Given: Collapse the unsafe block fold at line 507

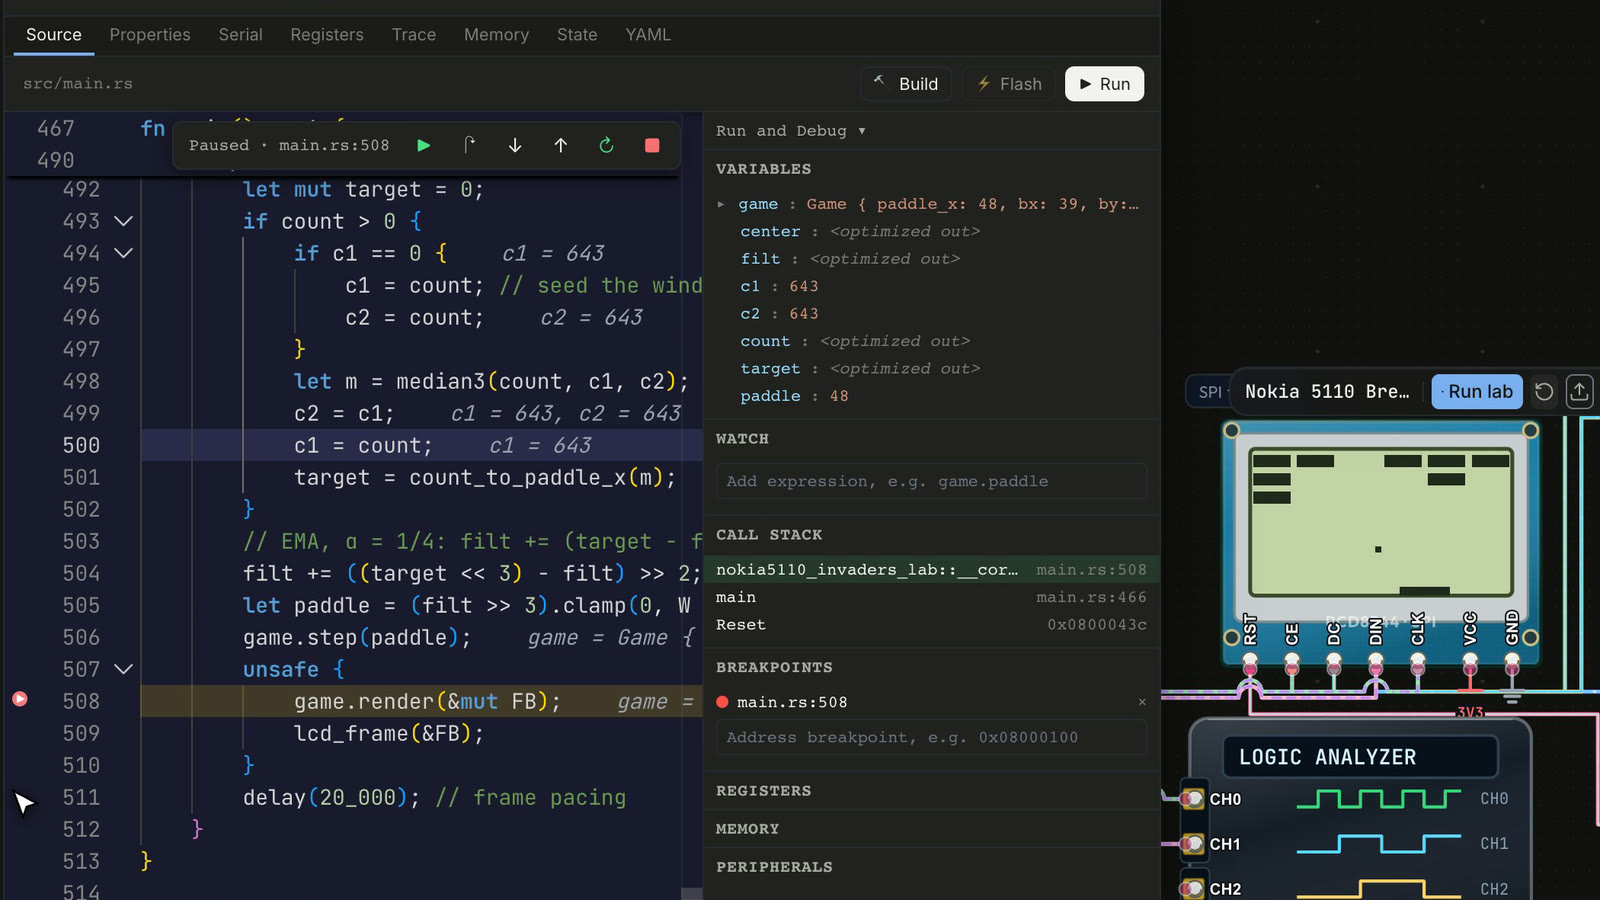Looking at the screenshot, I should click(123, 669).
